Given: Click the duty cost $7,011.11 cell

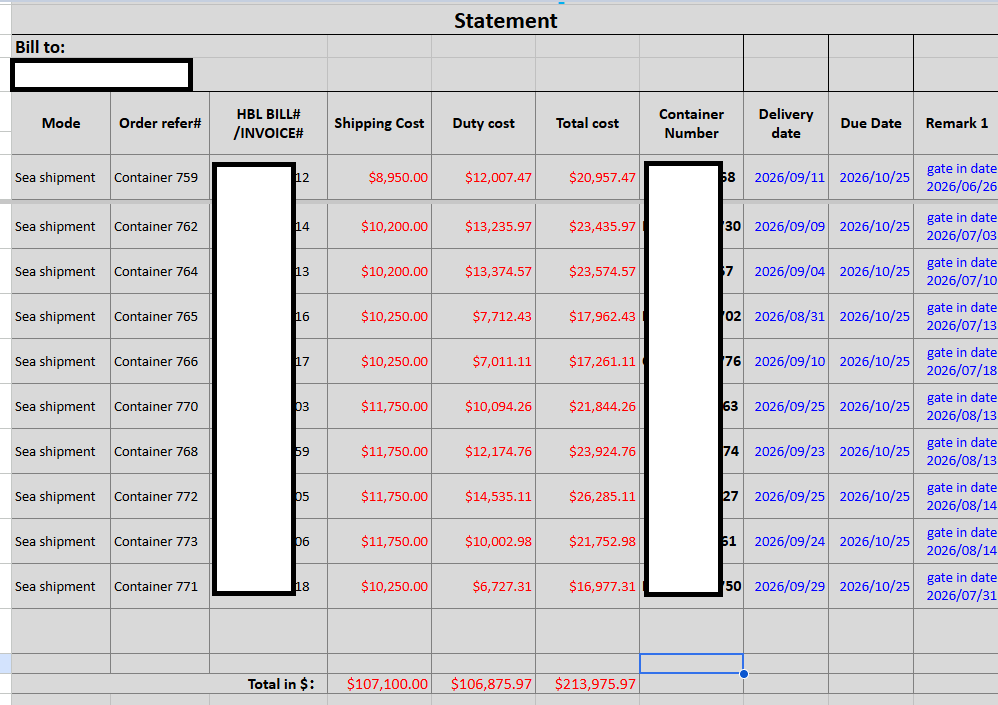Looking at the screenshot, I should [484, 361].
